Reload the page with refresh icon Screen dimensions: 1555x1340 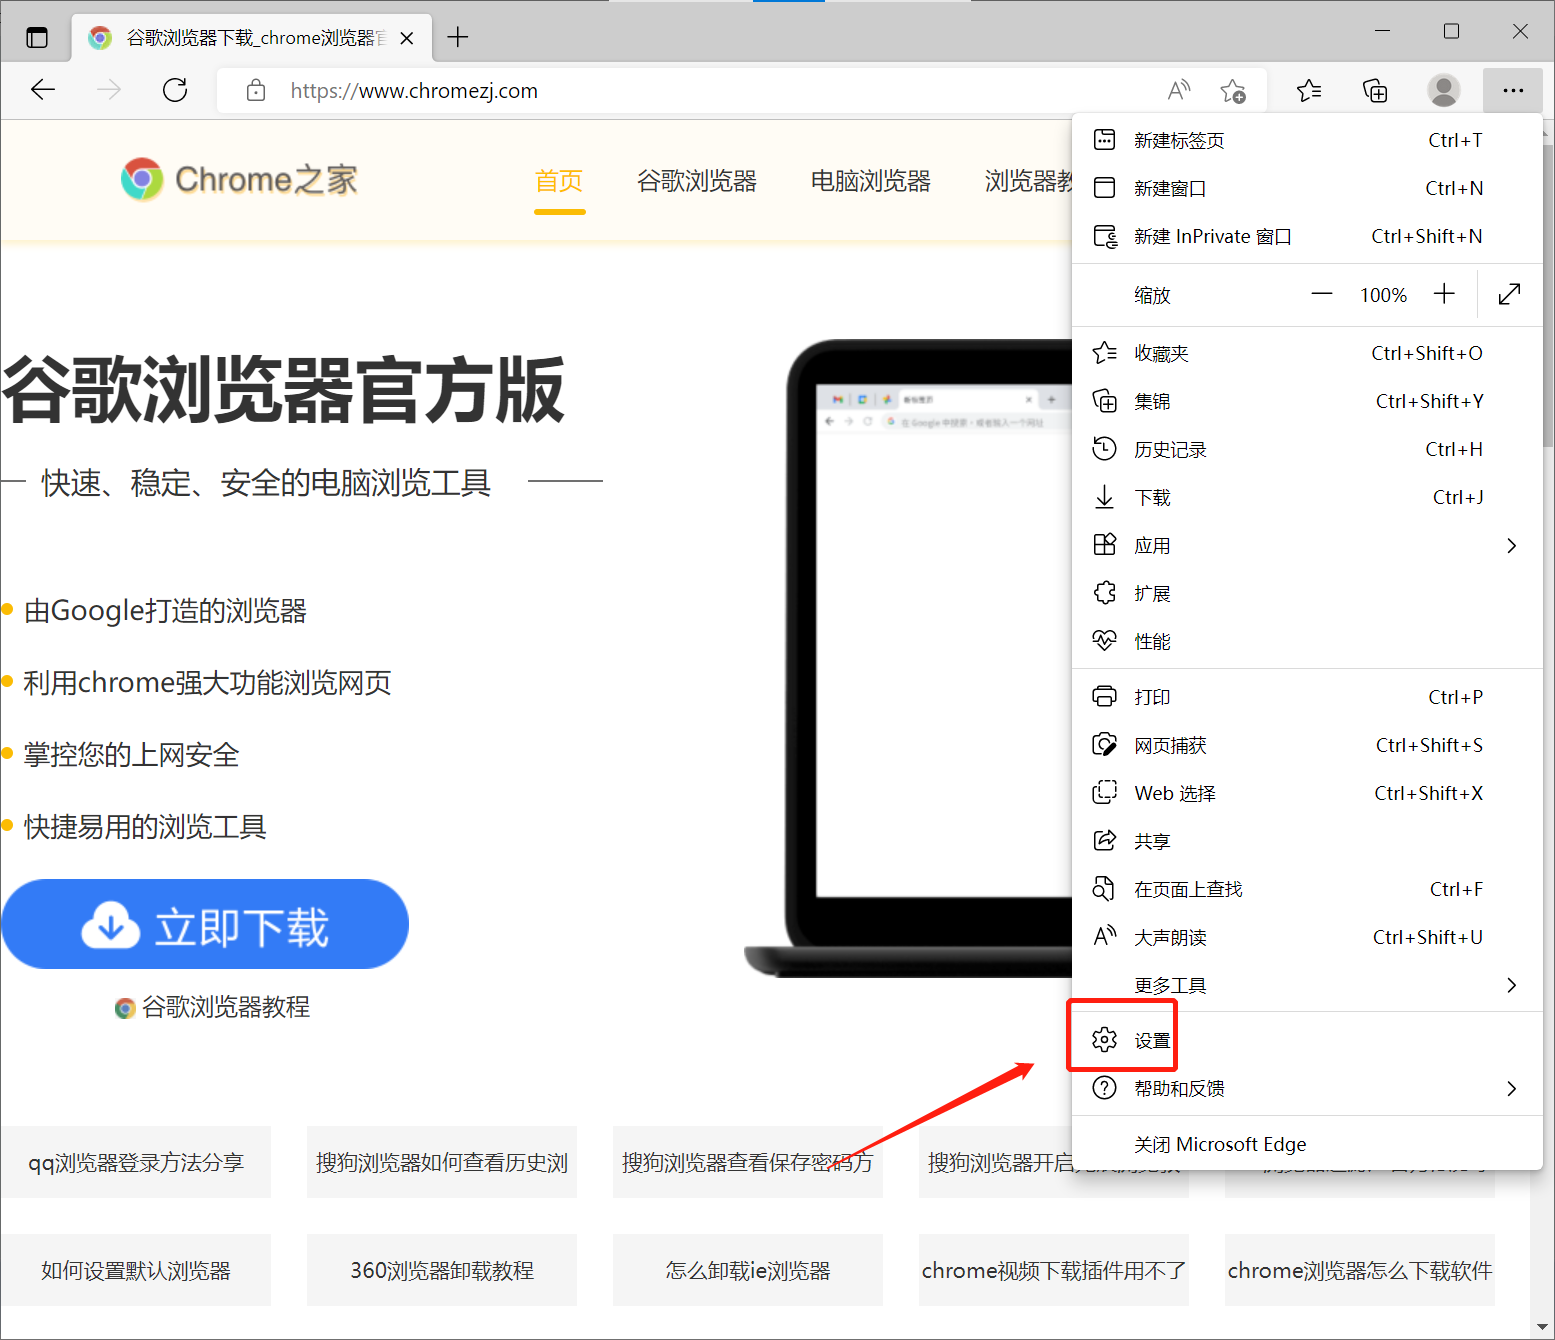pyautogui.click(x=174, y=90)
